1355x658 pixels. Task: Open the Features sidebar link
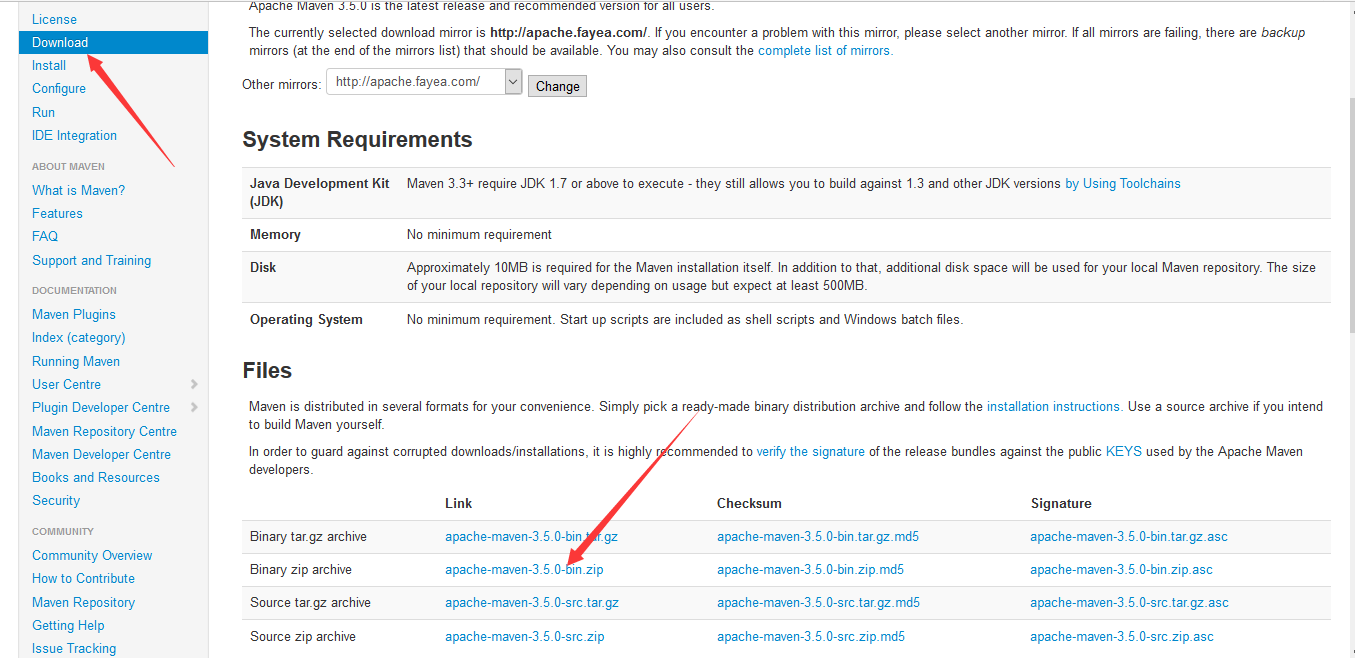click(57, 213)
